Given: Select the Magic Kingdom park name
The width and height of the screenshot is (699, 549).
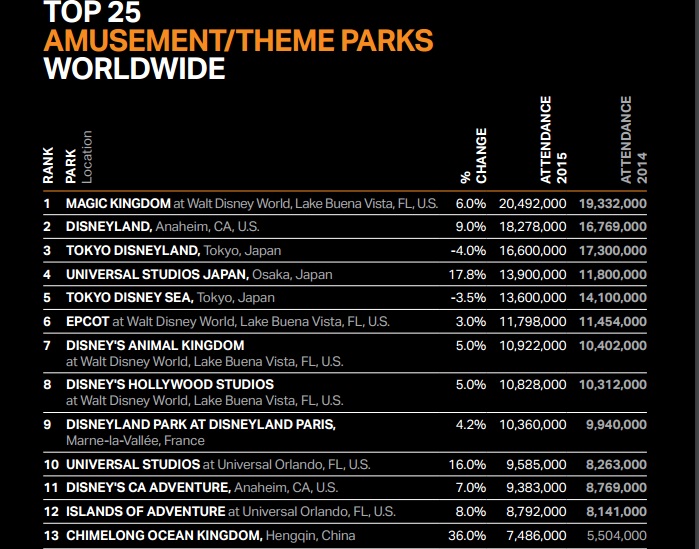Looking at the screenshot, I should coord(118,203).
